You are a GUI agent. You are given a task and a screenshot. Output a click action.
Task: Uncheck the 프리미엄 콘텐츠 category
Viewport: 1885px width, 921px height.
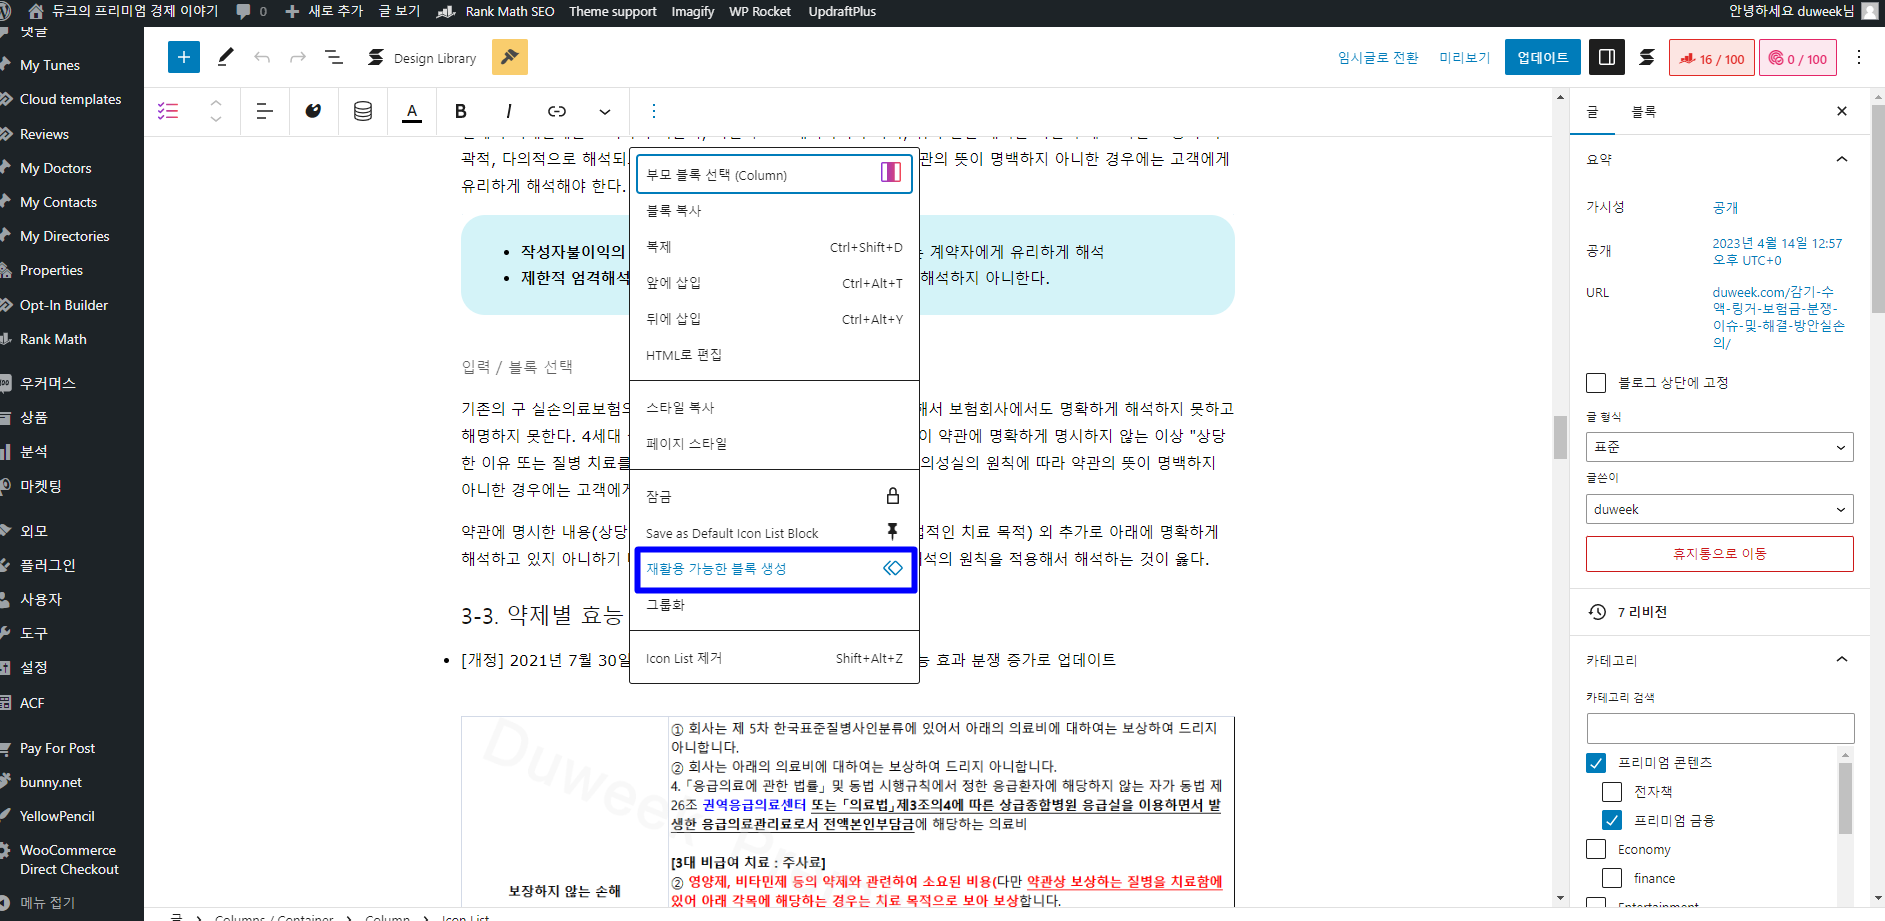pyautogui.click(x=1596, y=763)
